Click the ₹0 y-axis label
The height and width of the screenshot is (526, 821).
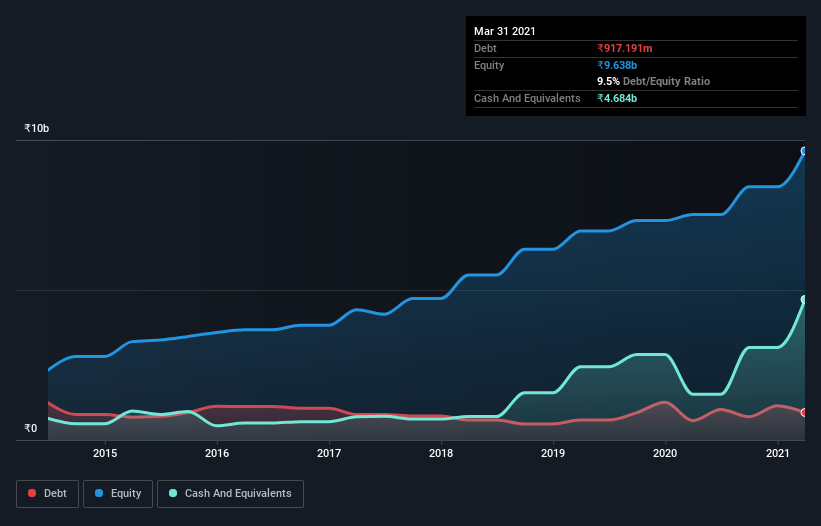click(x=31, y=428)
